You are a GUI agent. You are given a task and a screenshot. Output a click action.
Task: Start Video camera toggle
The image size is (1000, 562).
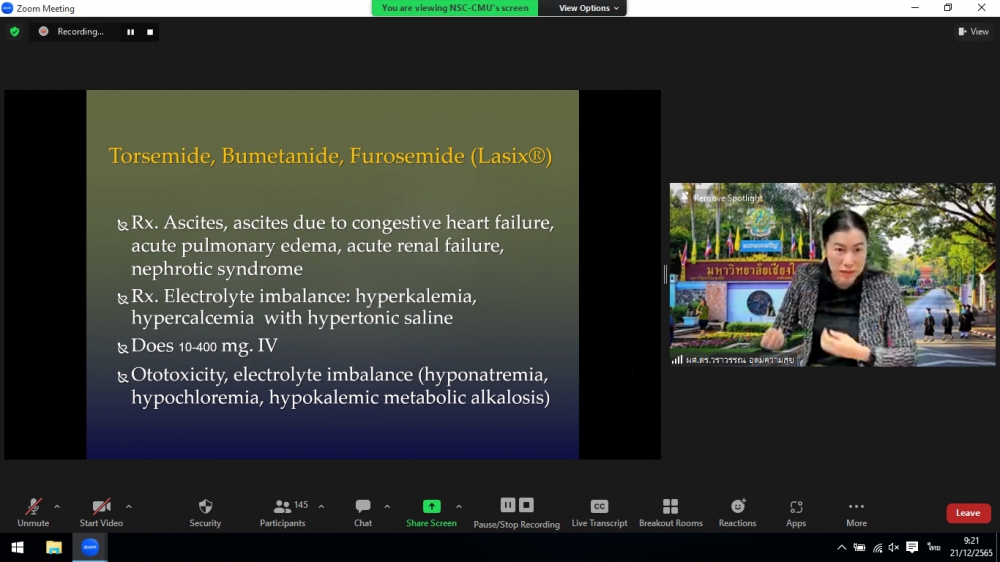coord(101,507)
